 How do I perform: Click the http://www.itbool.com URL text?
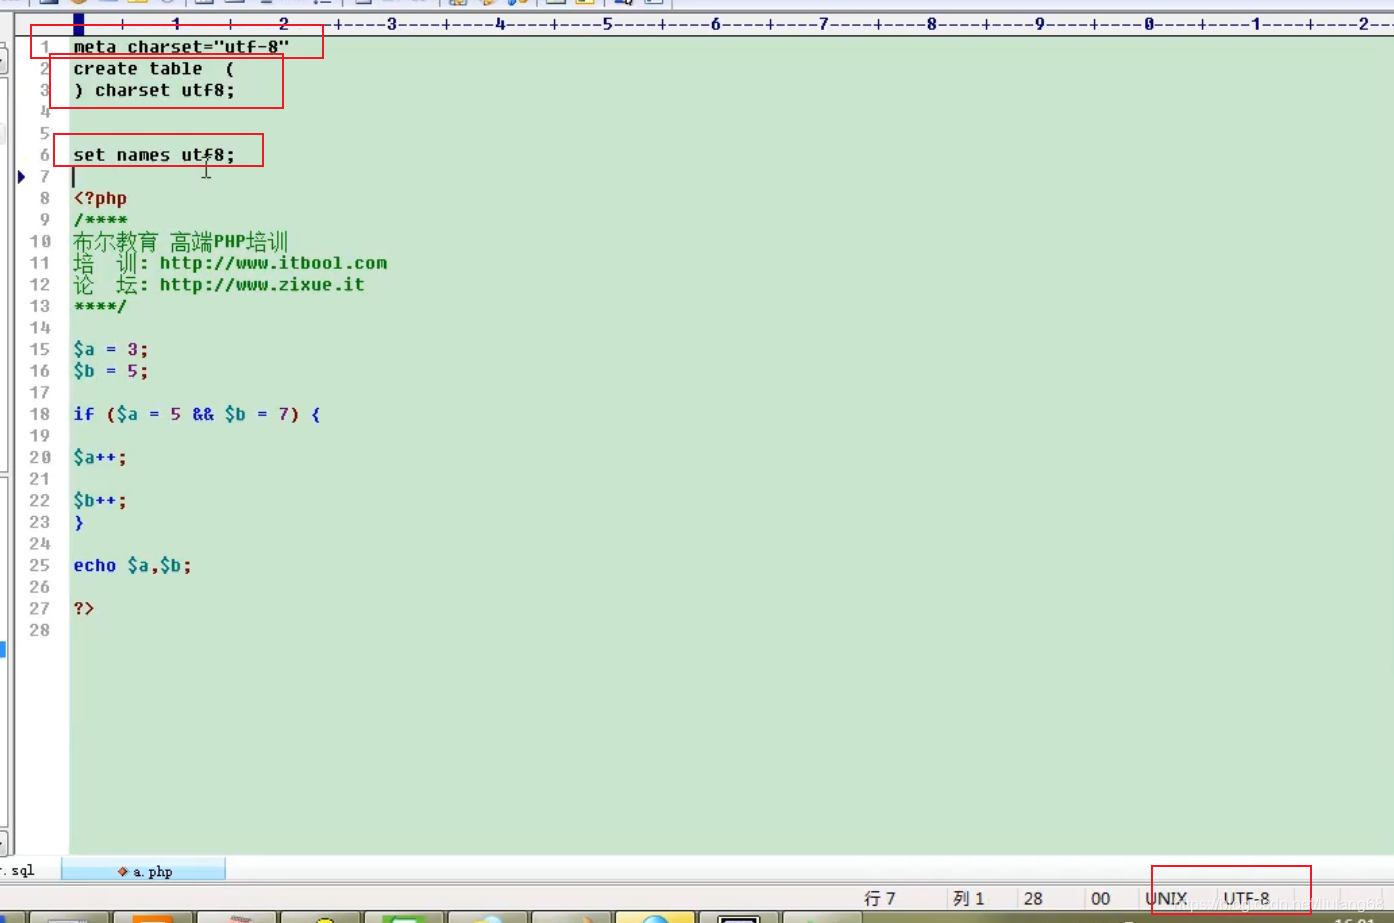coord(273,263)
